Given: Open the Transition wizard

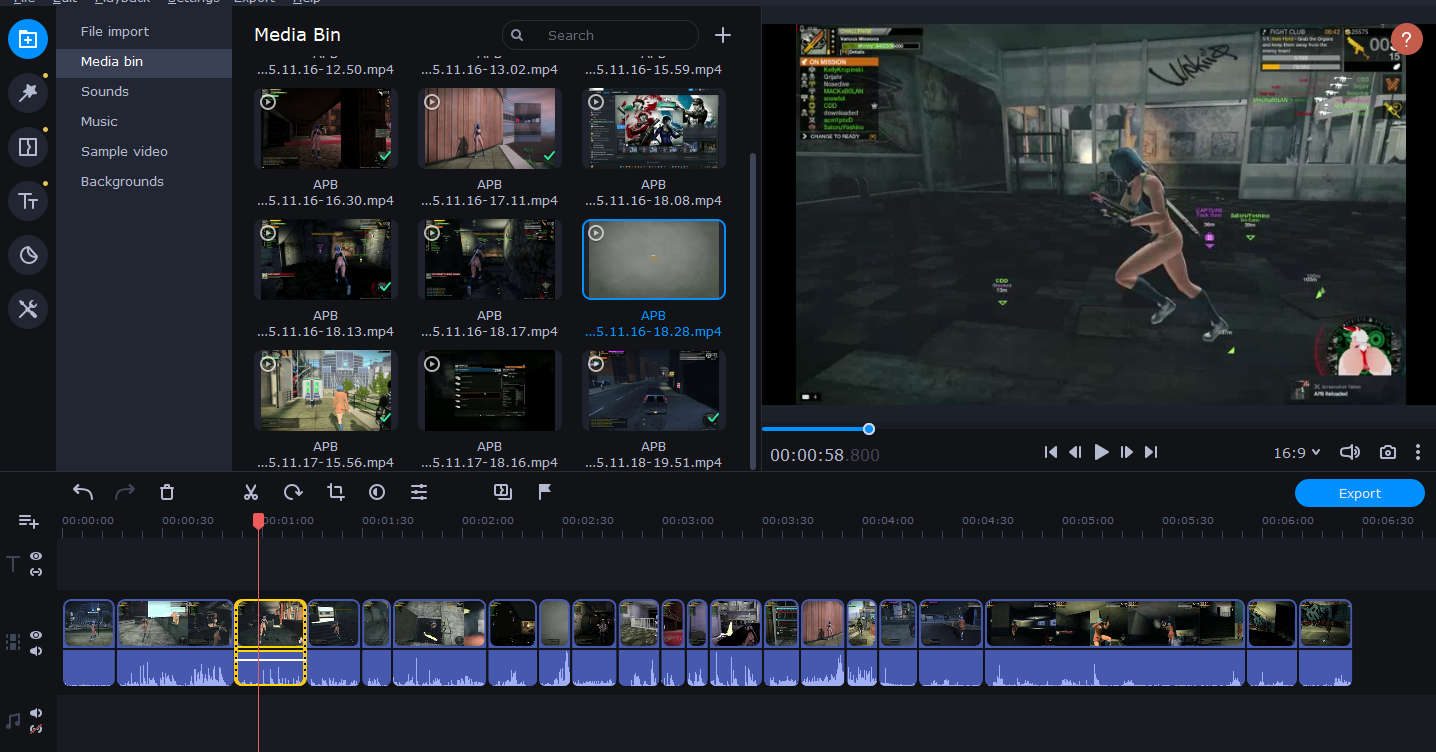Looking at the screenshot, I should click(503, 492).
